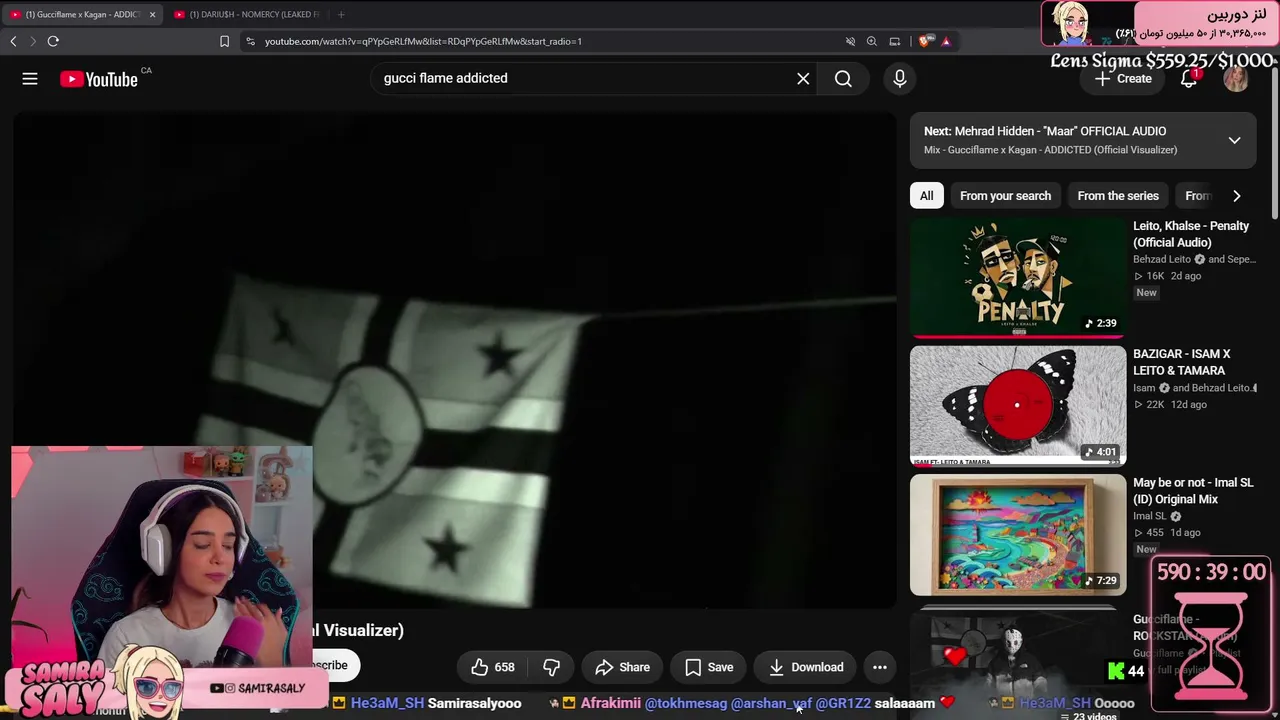Open BAZIGAR - ISAM X LEITO & TAMARA
The image size is (1280, 720).
point(1182,362)
